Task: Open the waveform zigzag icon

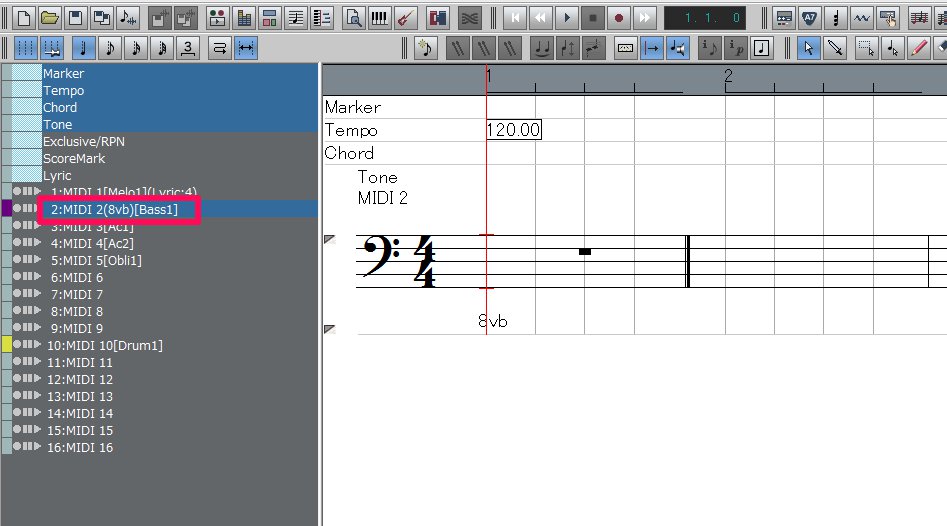Action: click(x=862, y=18)
